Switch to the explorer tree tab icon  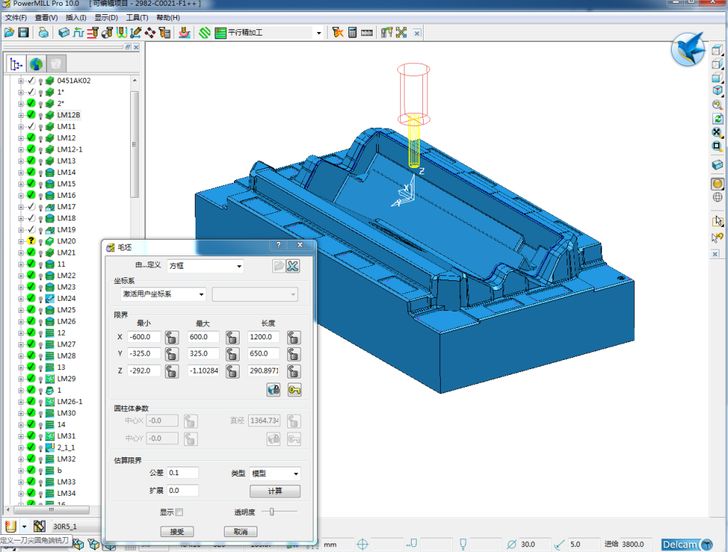[x=17, y=64]
